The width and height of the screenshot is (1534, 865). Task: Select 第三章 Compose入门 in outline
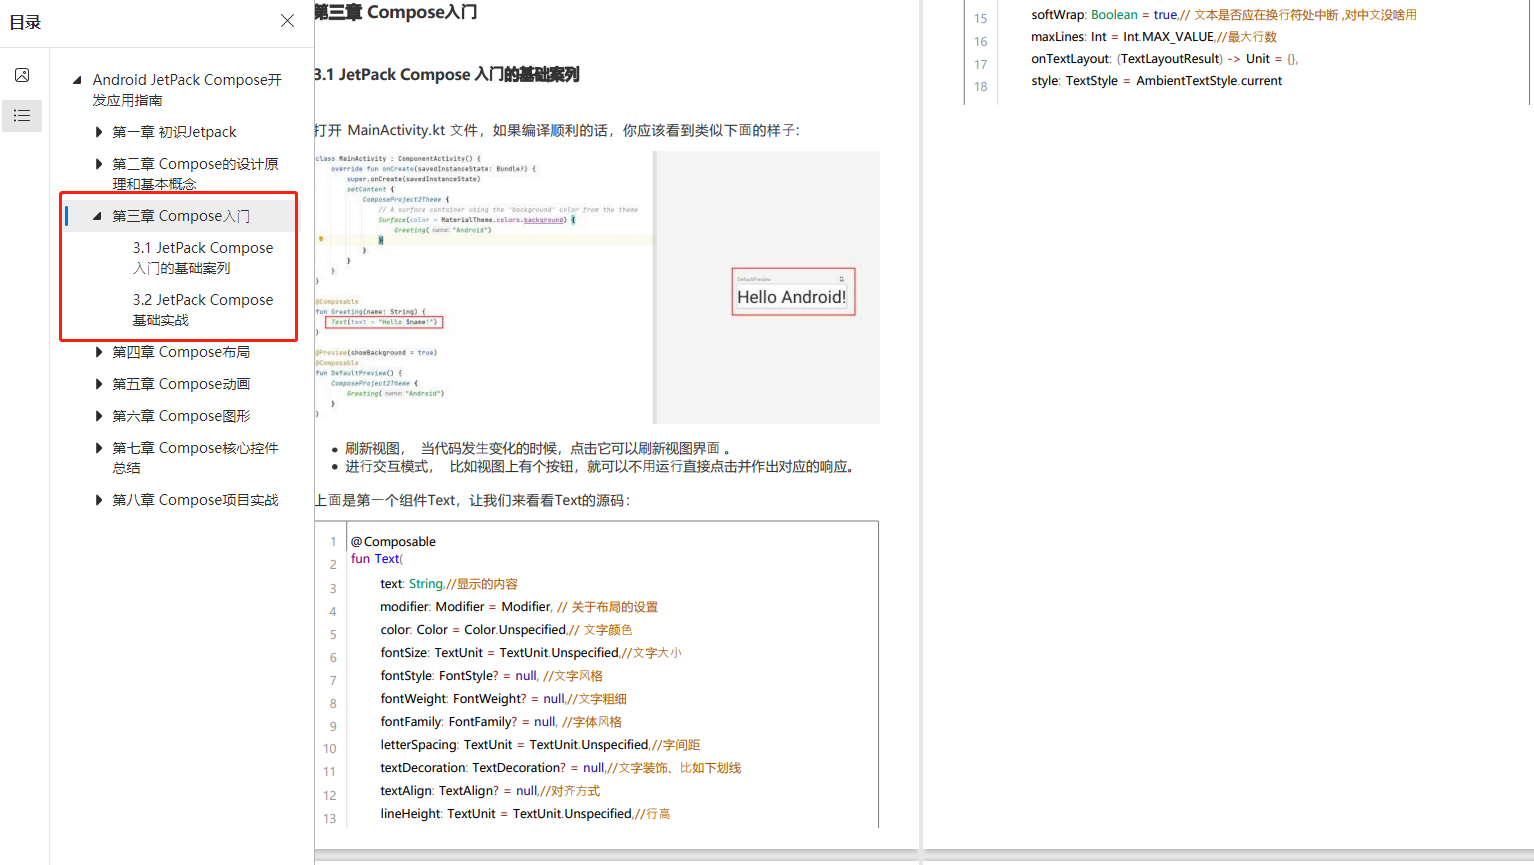coord(181,216)
